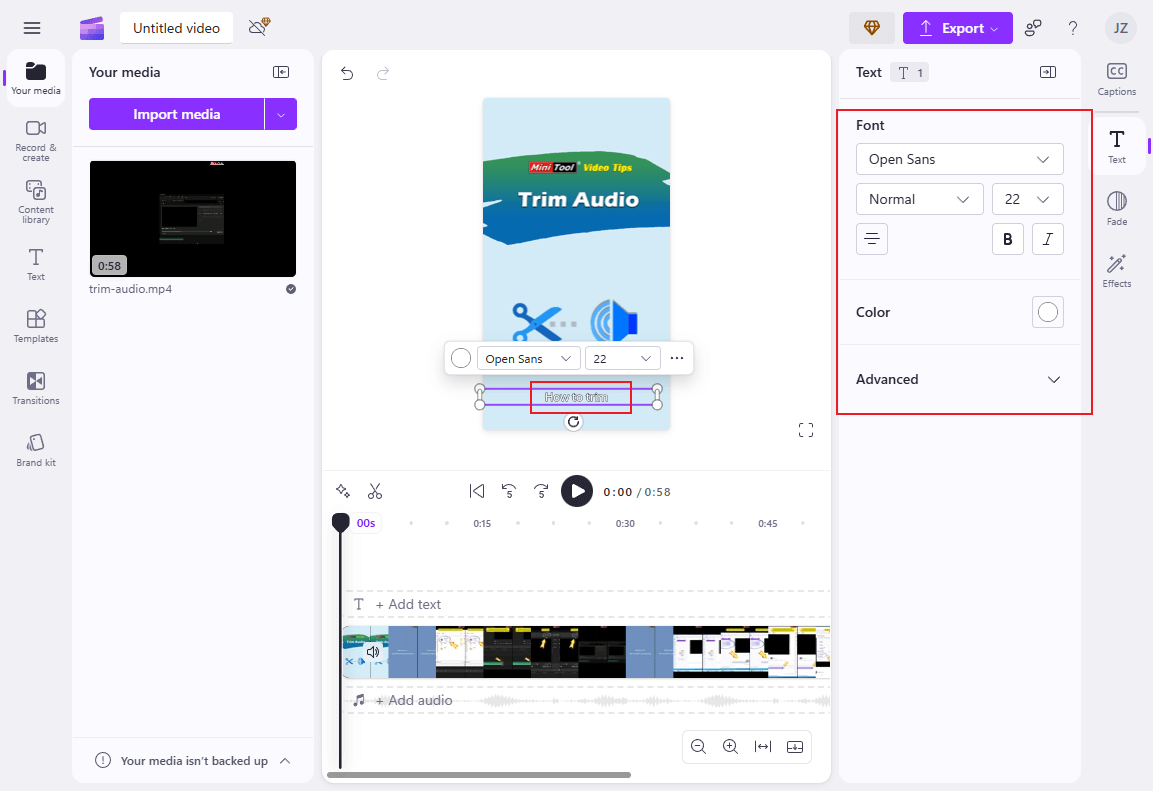Select the trim-audio.mp4 media thumbnail
The height and width of the screenshot is (791, 1153).
(193, 219)
